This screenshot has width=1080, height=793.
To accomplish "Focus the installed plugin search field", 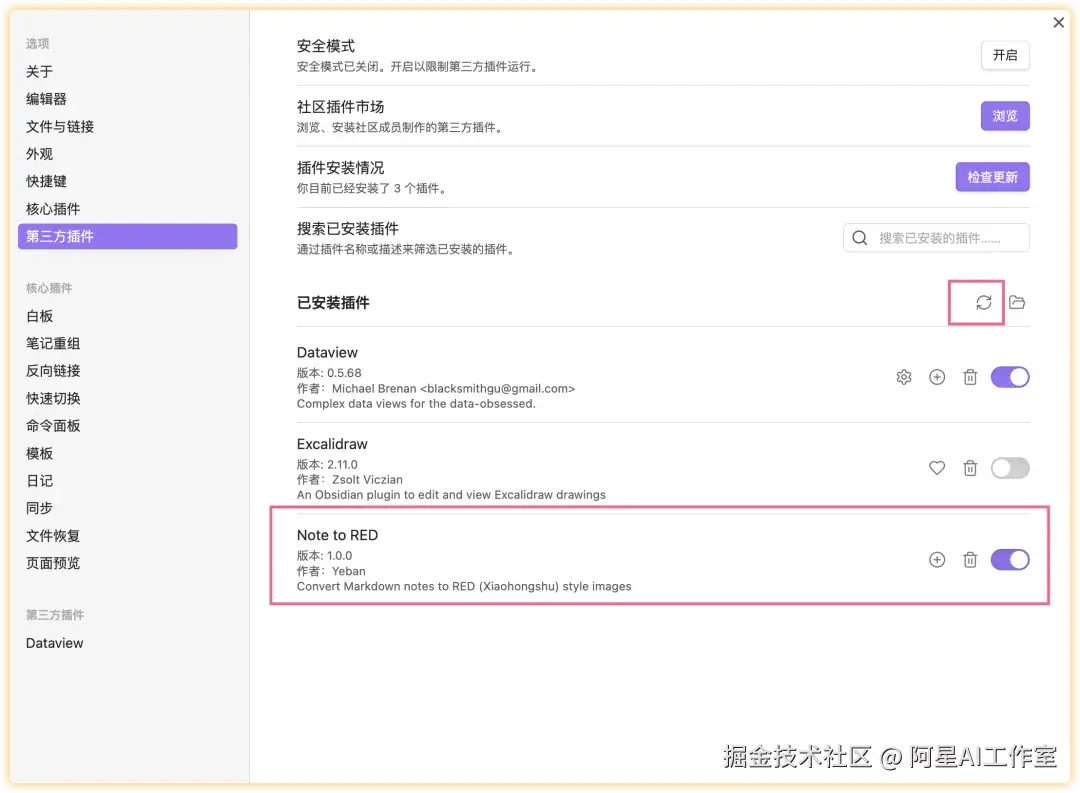I will point(936,238).
